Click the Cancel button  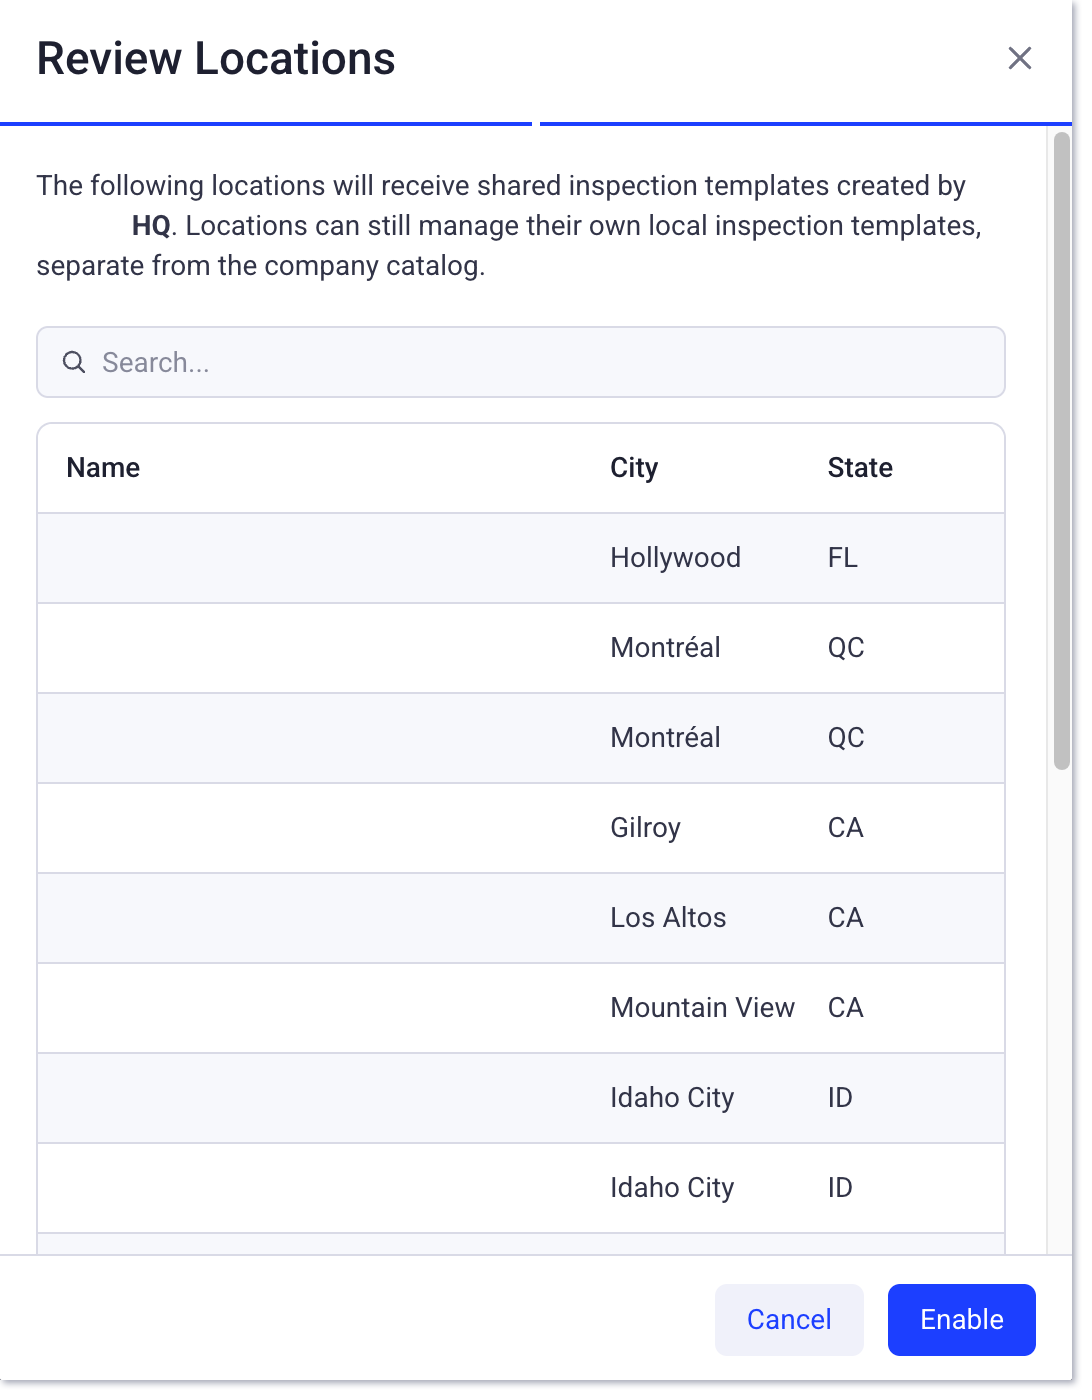click(789, 1319)
